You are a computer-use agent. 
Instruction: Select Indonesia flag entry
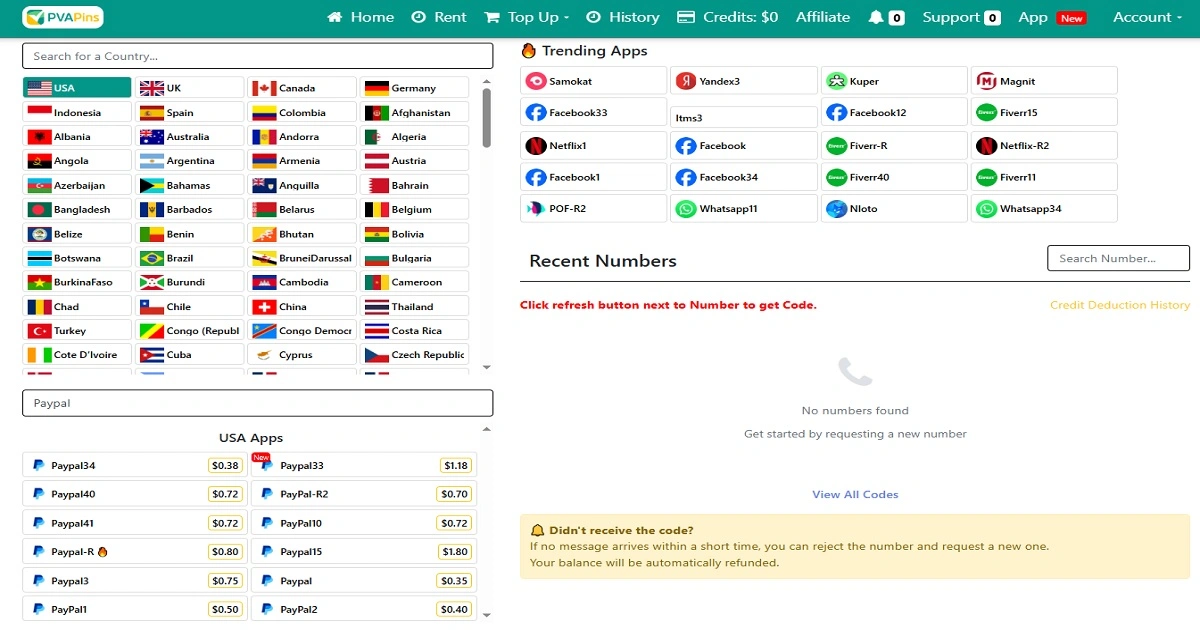77,112
